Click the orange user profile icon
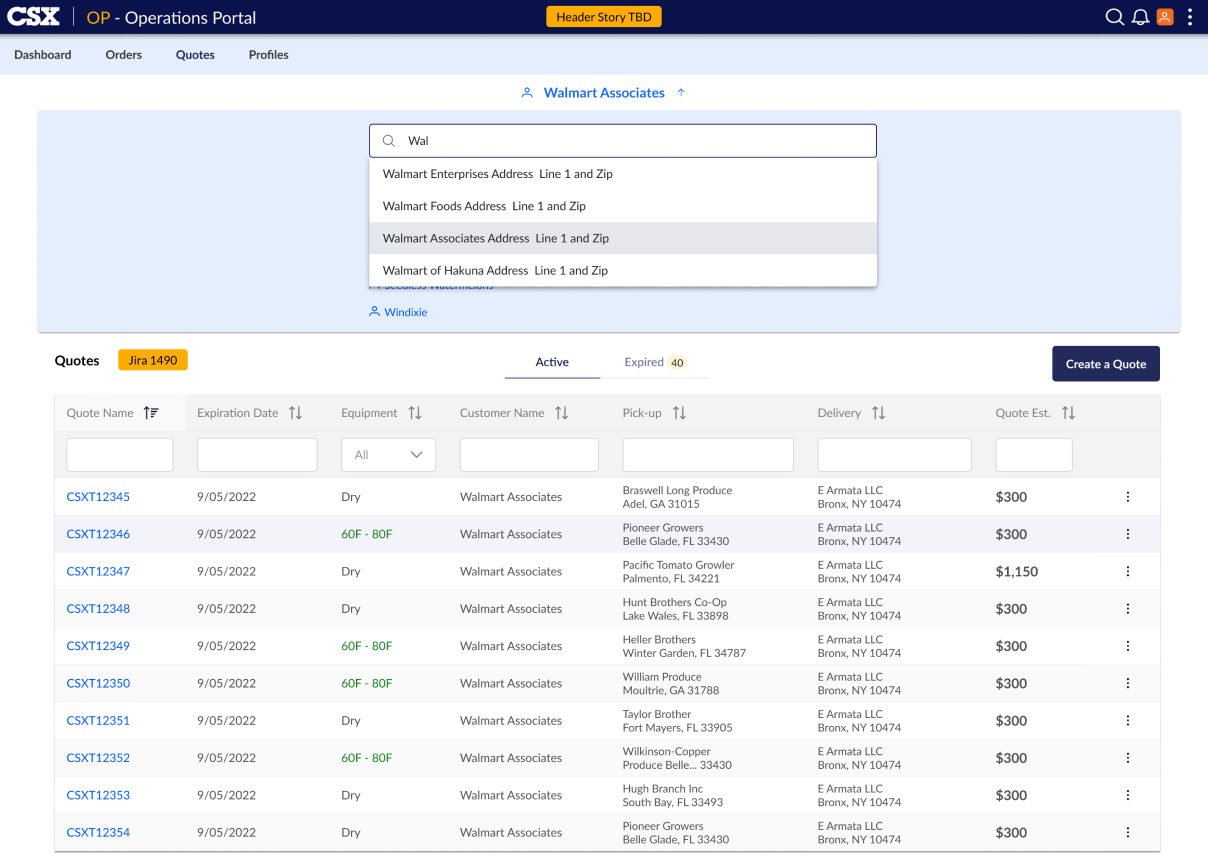Viewport: 1208px width, 868px height. 1165,17
